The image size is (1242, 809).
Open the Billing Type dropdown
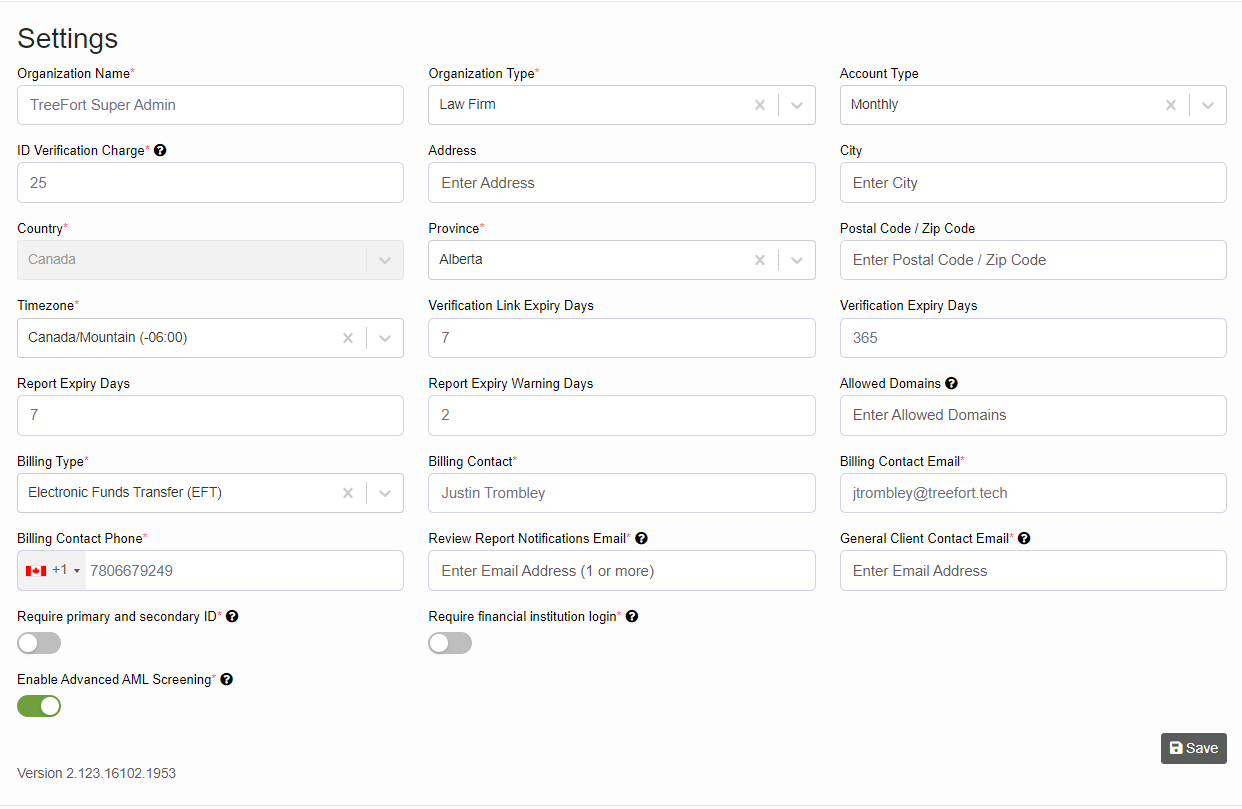(385, 493)
